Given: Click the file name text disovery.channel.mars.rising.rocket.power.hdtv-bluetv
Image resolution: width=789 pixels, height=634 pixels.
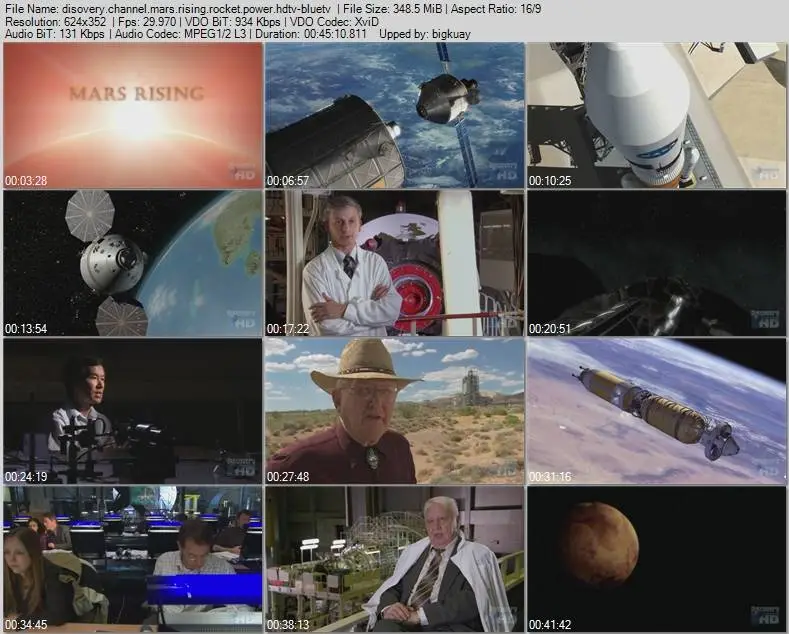Looking at the screenshot, I should [196, 9].
